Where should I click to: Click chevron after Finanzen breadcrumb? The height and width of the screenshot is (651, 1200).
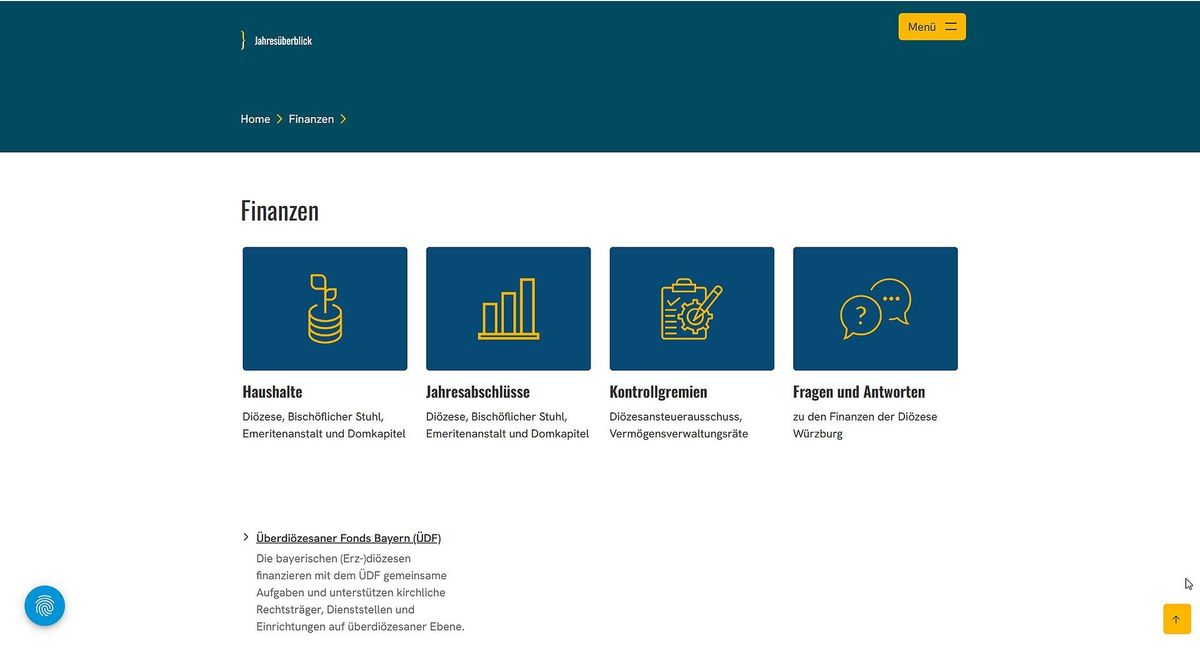(x=343, y=119)
